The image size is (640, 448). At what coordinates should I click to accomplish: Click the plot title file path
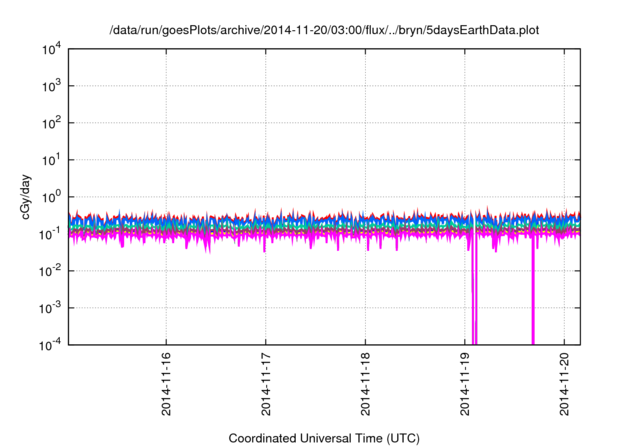(324, 31)
